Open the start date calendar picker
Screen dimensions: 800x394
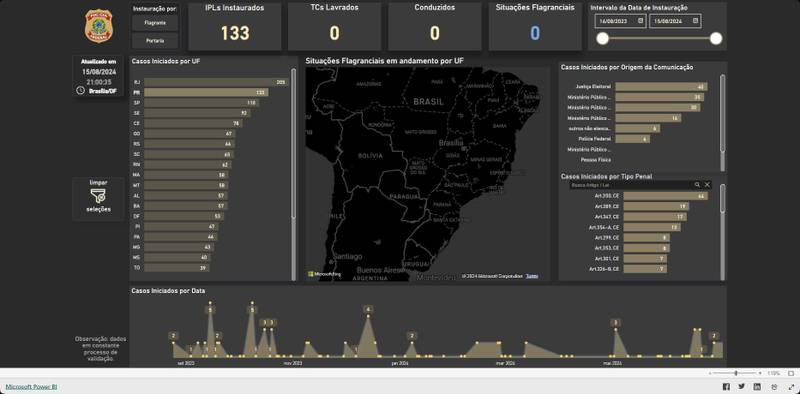pos(641,21)
